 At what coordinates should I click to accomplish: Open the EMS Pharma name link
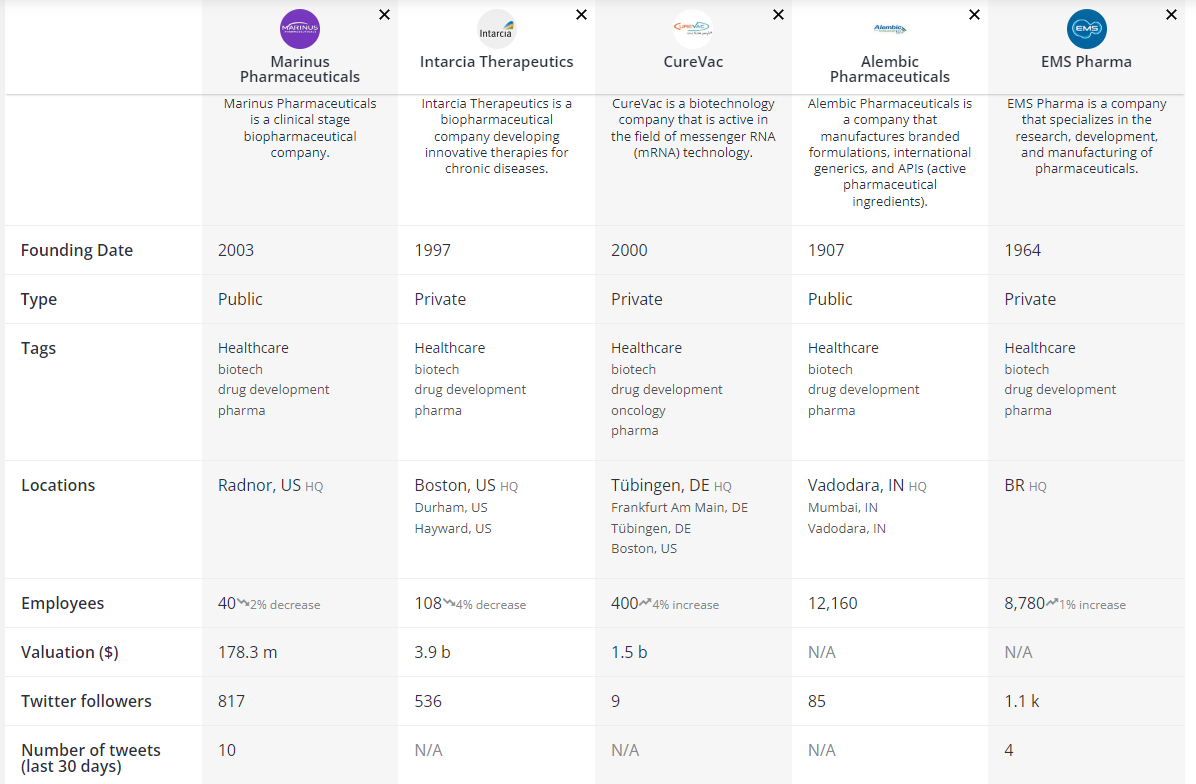[x=1086, y=62]
